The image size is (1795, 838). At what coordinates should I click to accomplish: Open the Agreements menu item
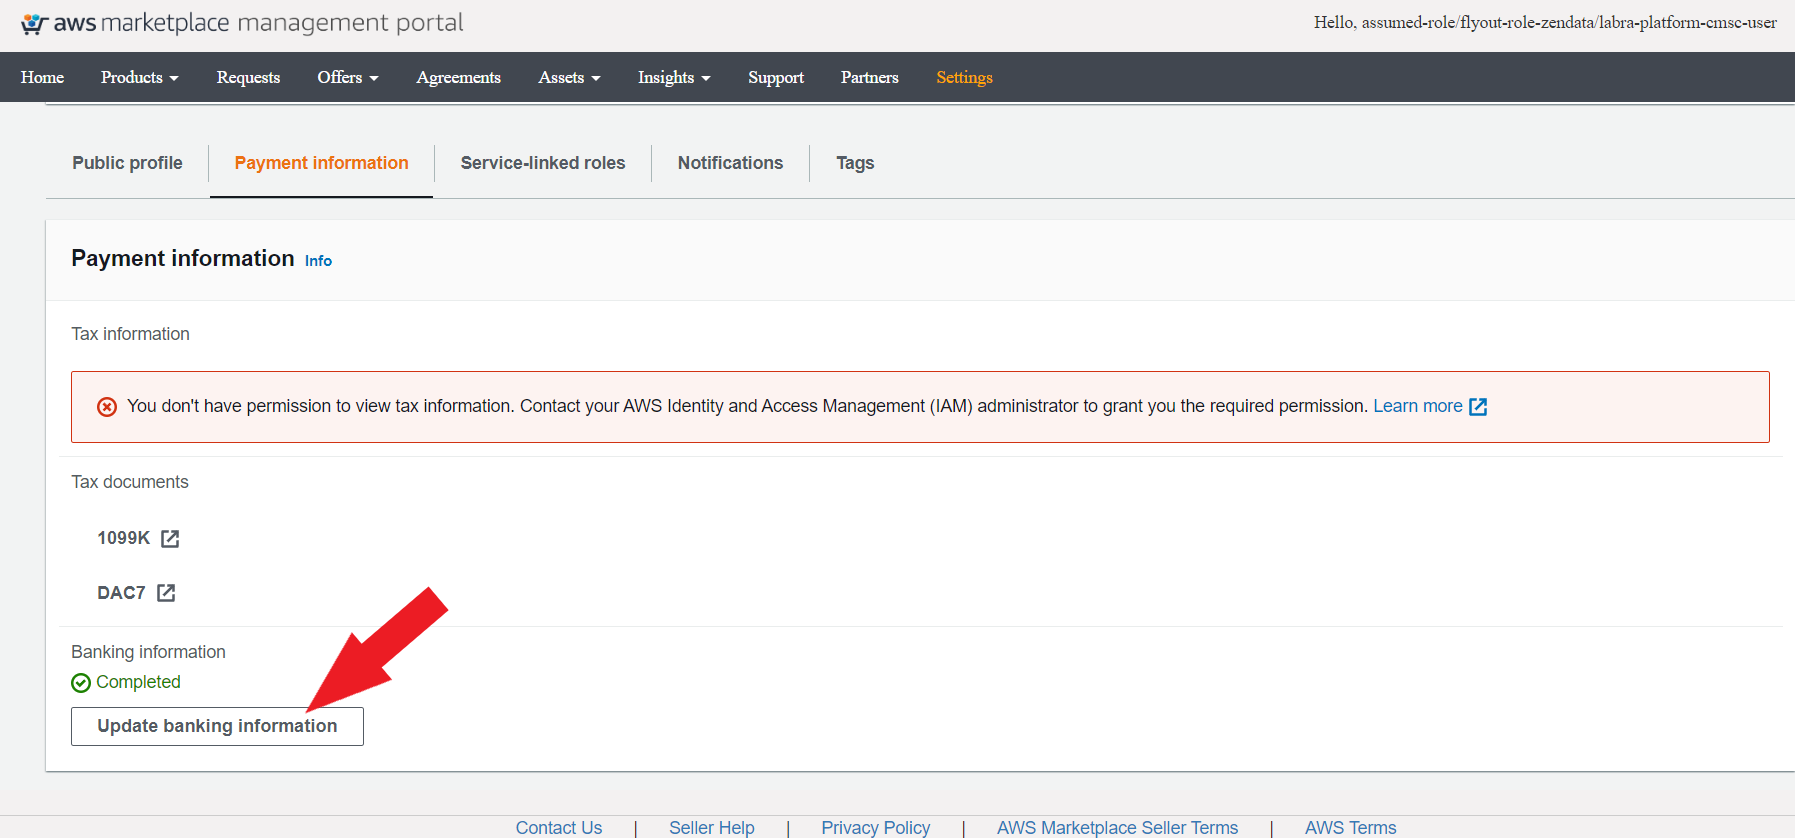click(x=459, y=77)
